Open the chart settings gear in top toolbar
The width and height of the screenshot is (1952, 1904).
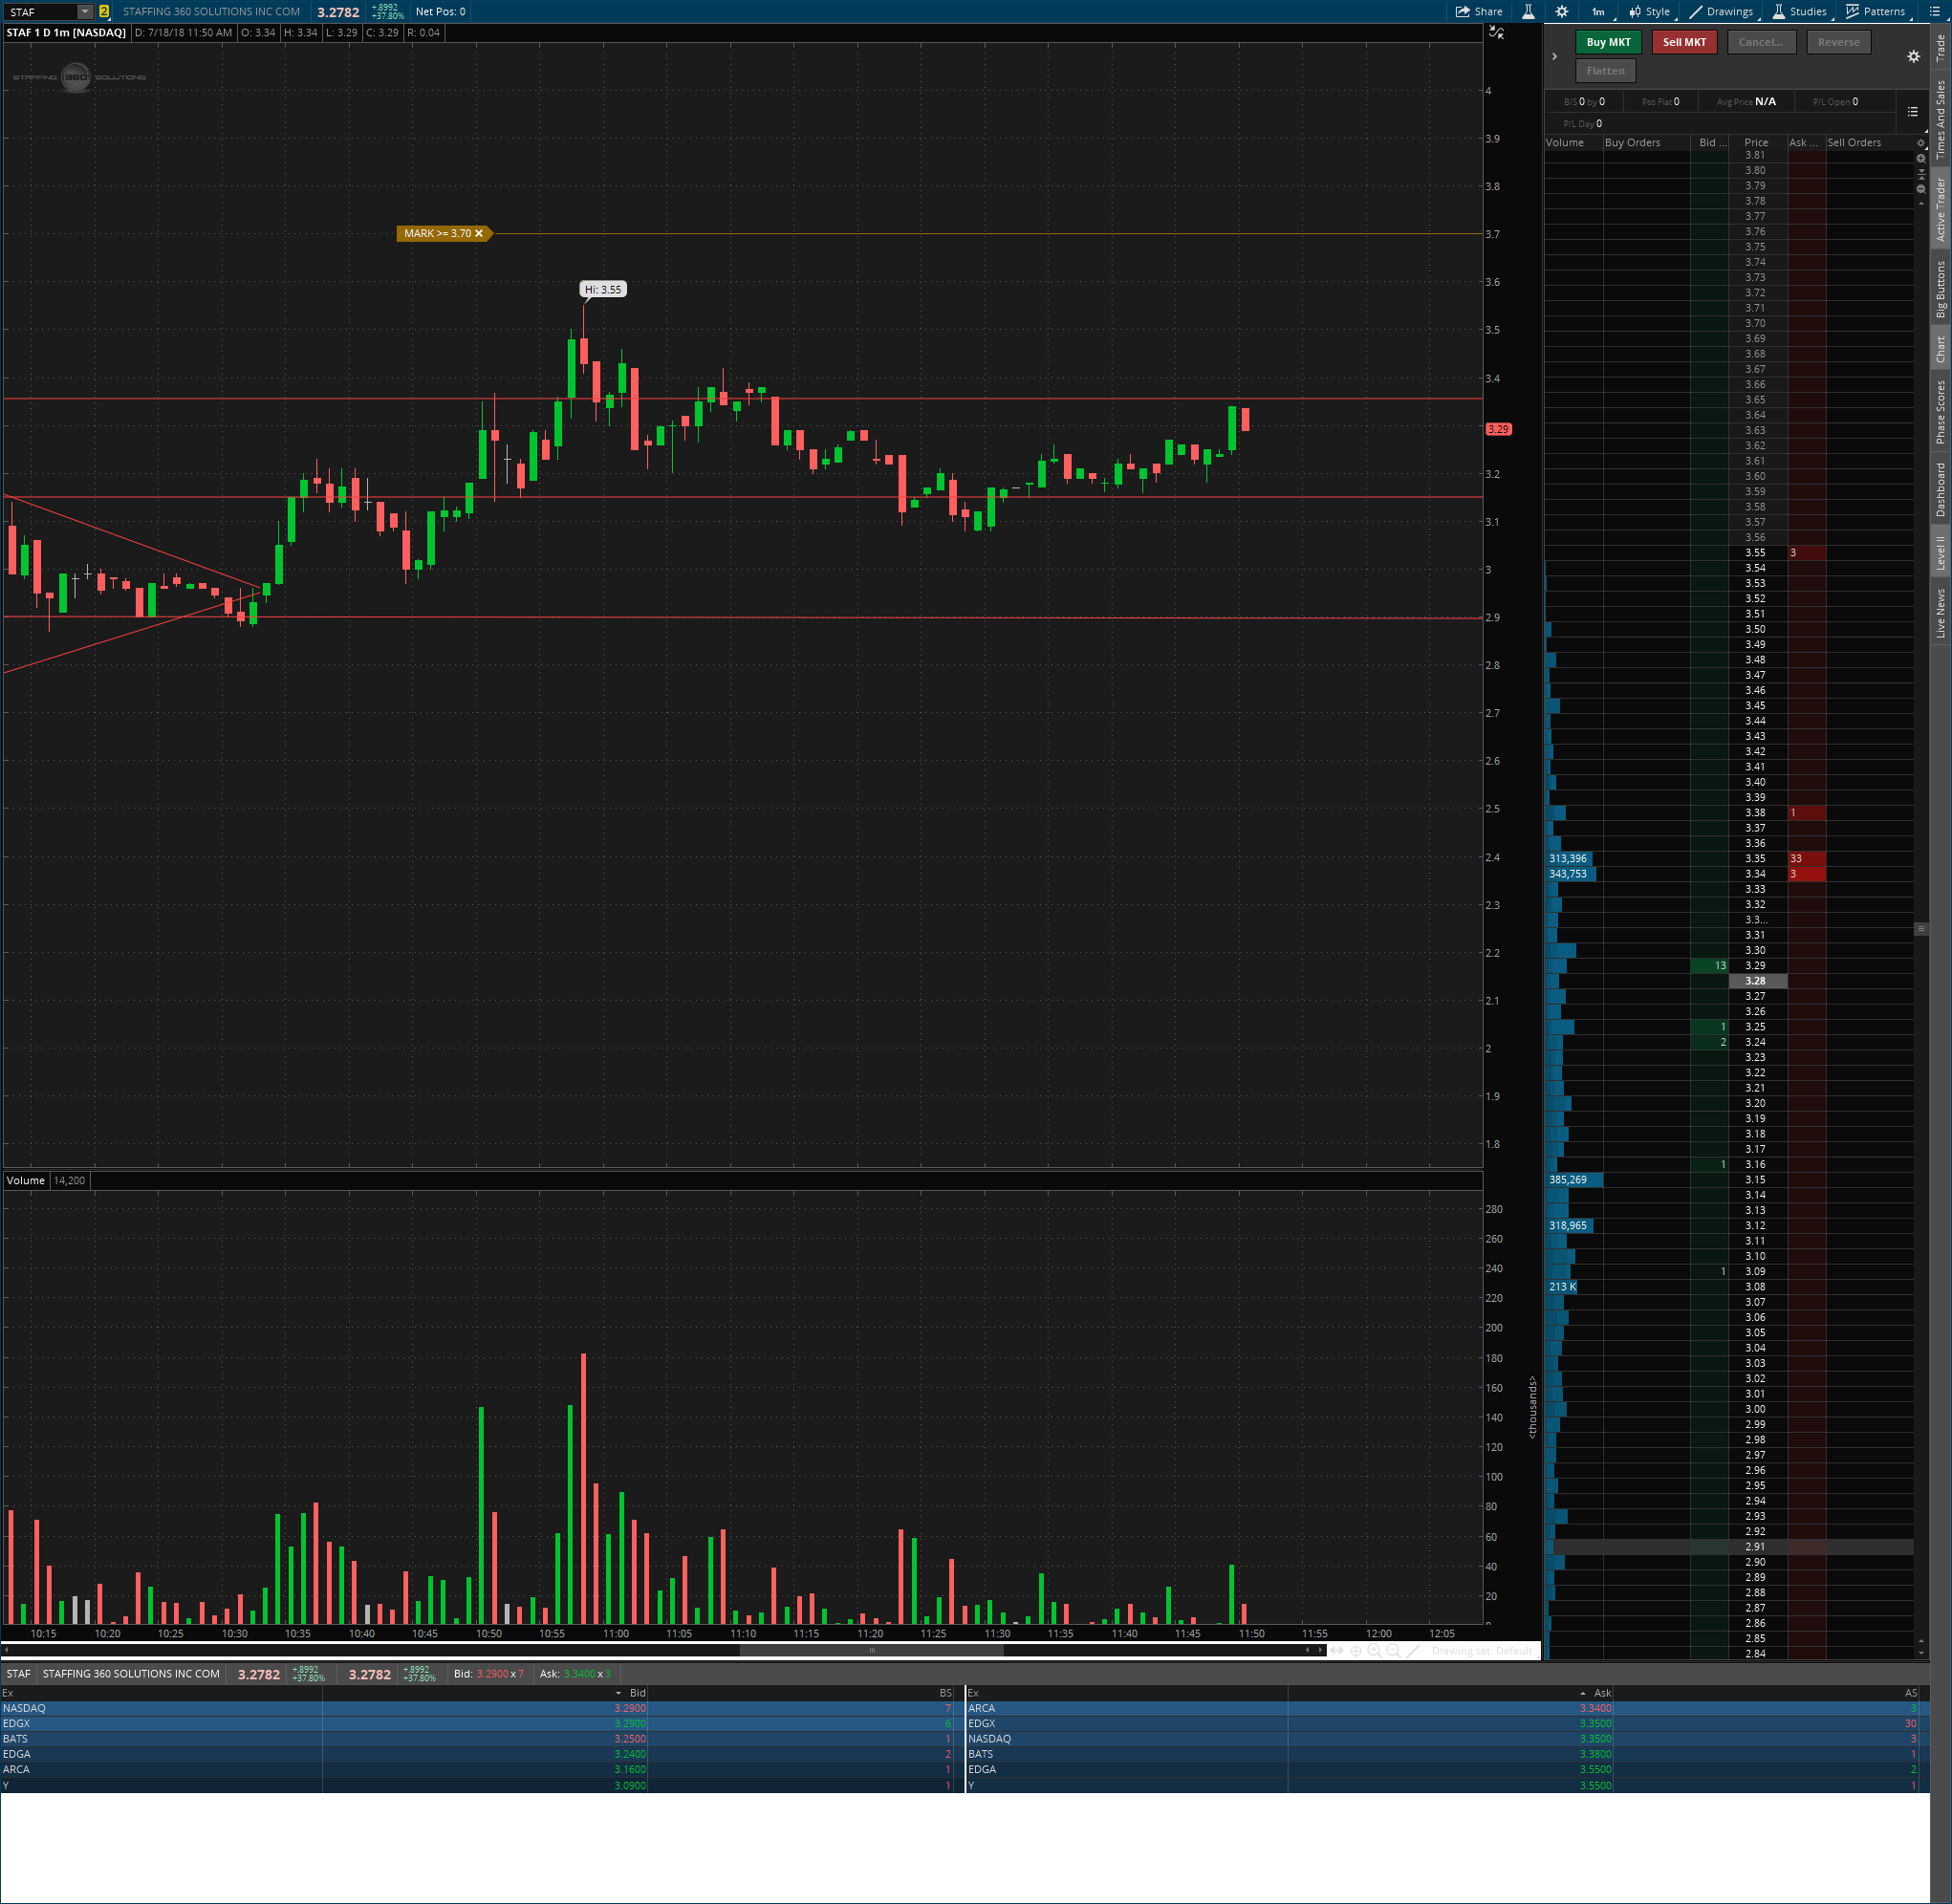tap(1562, 12)
